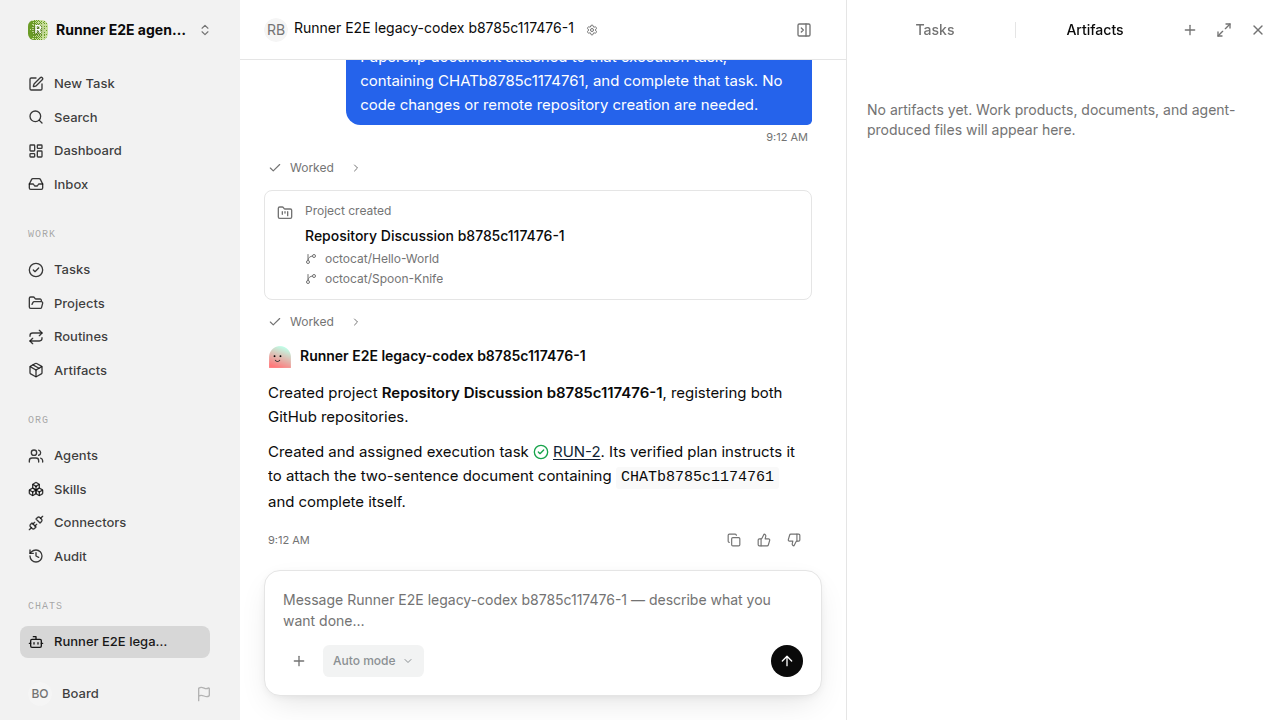Copy the agent's reply message
This screenshot has height=720, width=1280.
click(x=734, y=540)
